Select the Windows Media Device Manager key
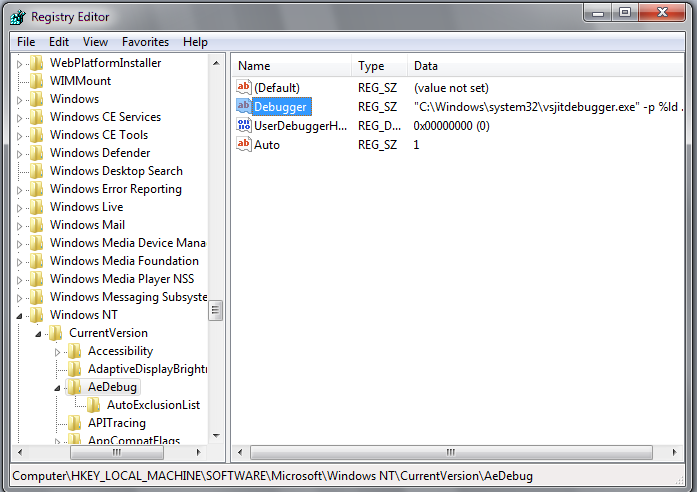Viewport: 697px width, 492px height. (128, 243)
